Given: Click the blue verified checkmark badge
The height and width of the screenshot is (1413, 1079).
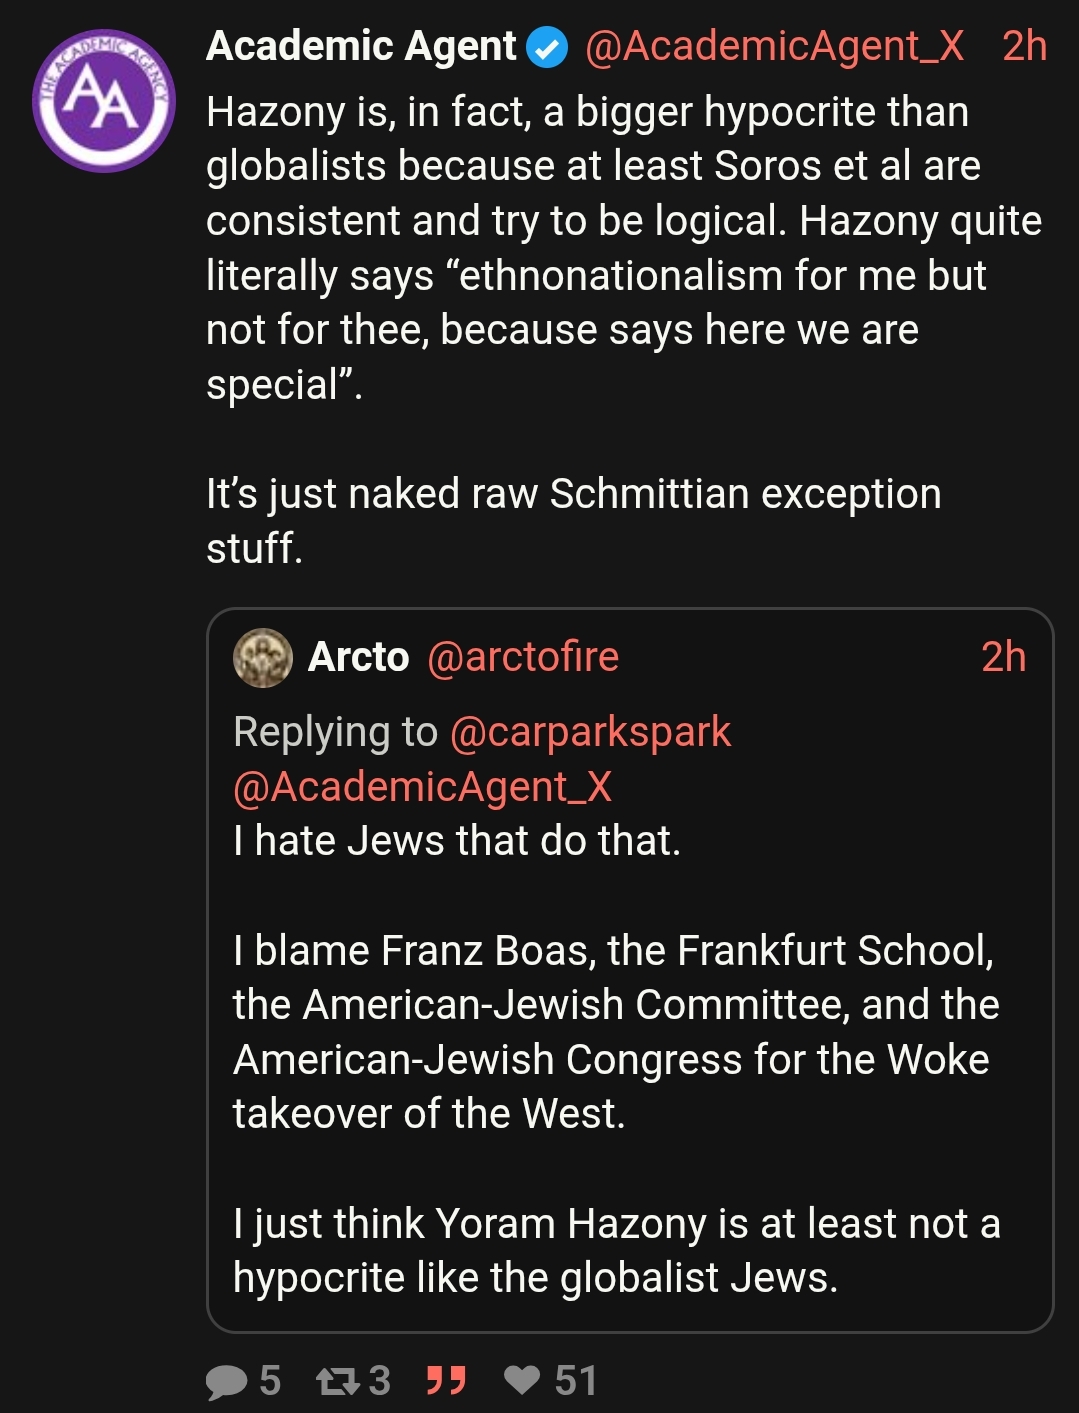Looking at the screenshot, I should click(547, 47).
